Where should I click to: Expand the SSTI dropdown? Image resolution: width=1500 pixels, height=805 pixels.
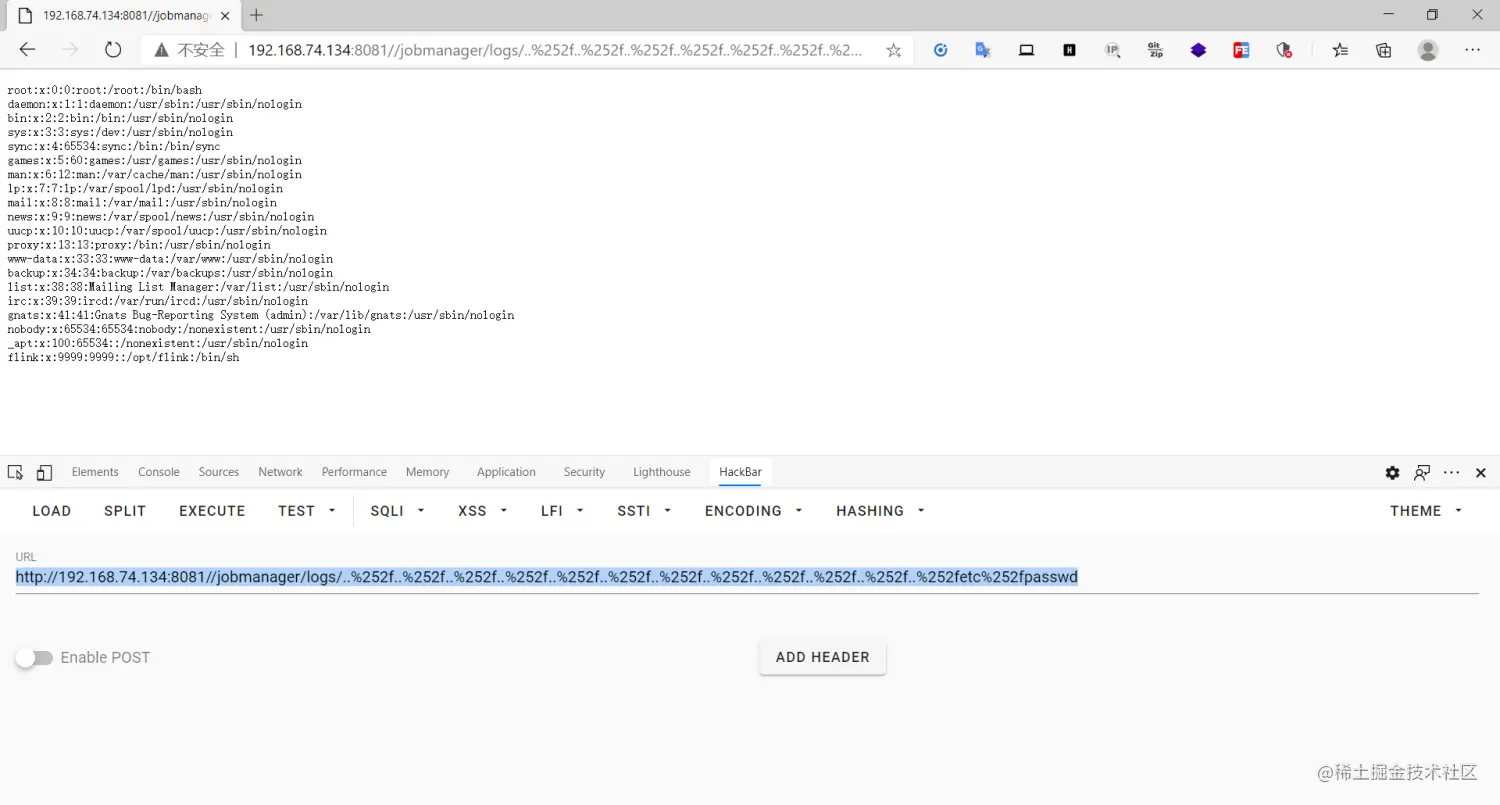pos(644,511)
